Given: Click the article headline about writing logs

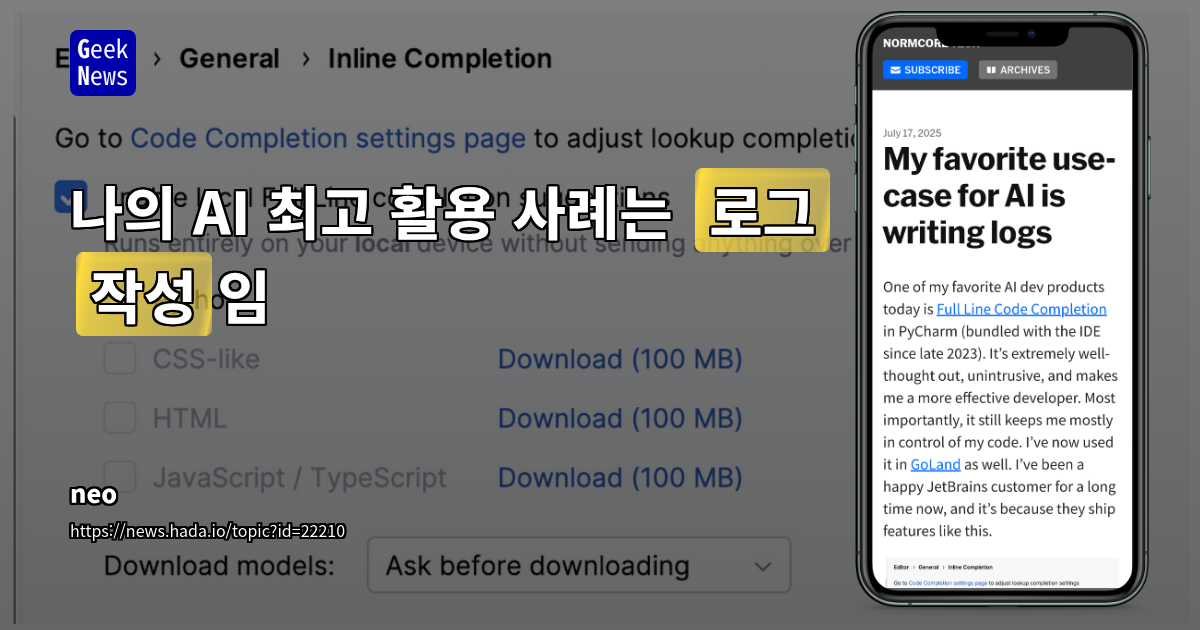Looking at the screenshot, I should pos(999,196).
